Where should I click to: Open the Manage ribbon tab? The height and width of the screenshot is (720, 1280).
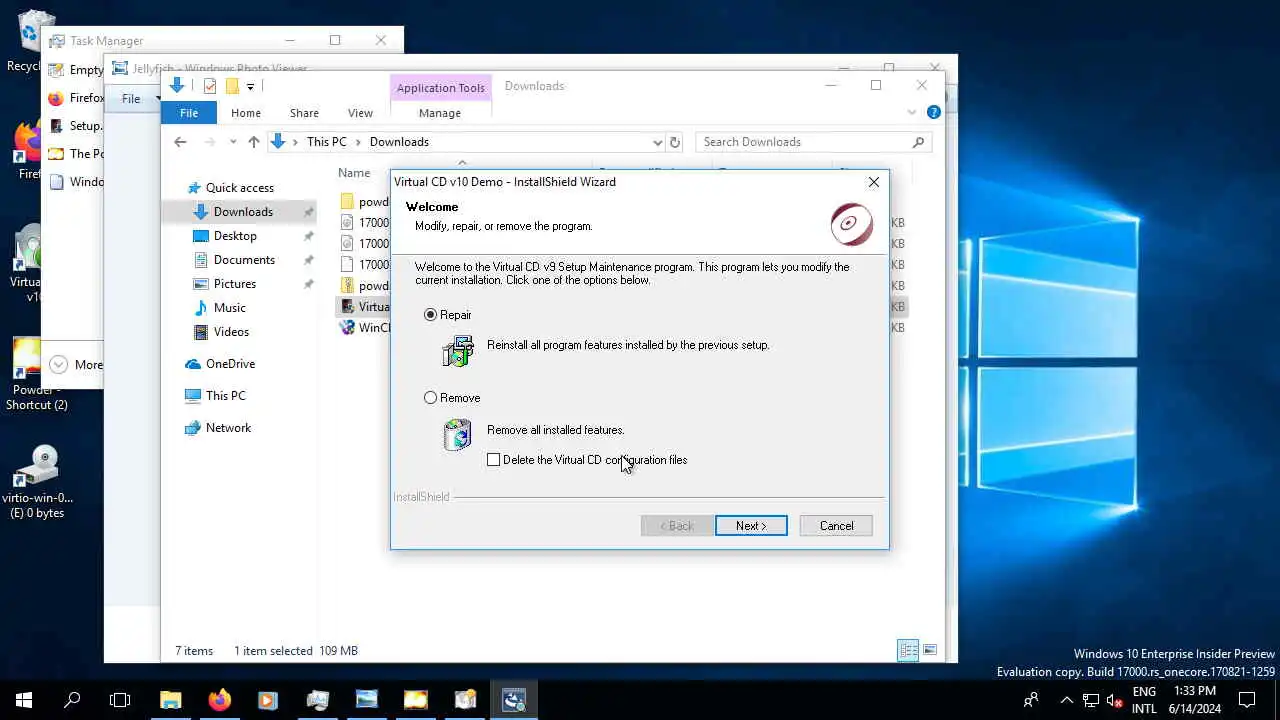pos(440,113)
